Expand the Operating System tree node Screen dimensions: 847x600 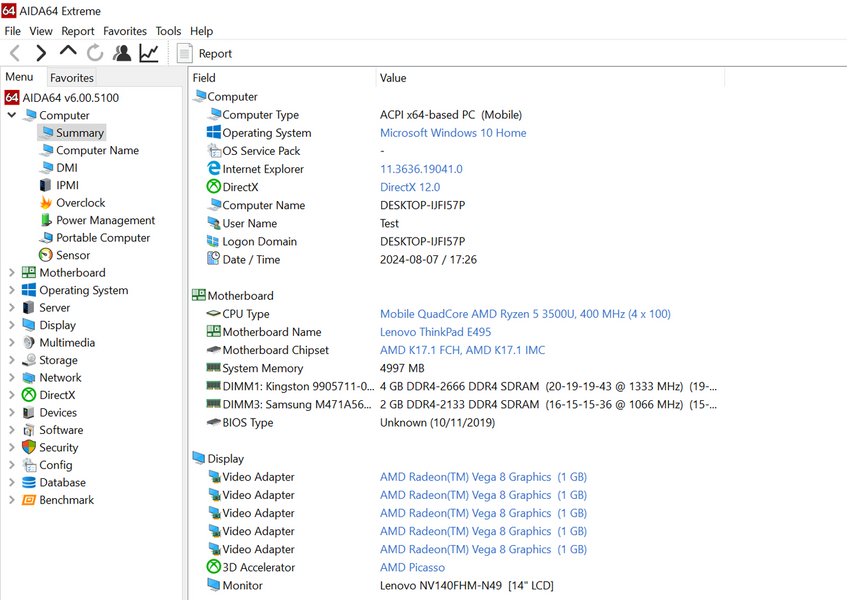pos(11,290)
